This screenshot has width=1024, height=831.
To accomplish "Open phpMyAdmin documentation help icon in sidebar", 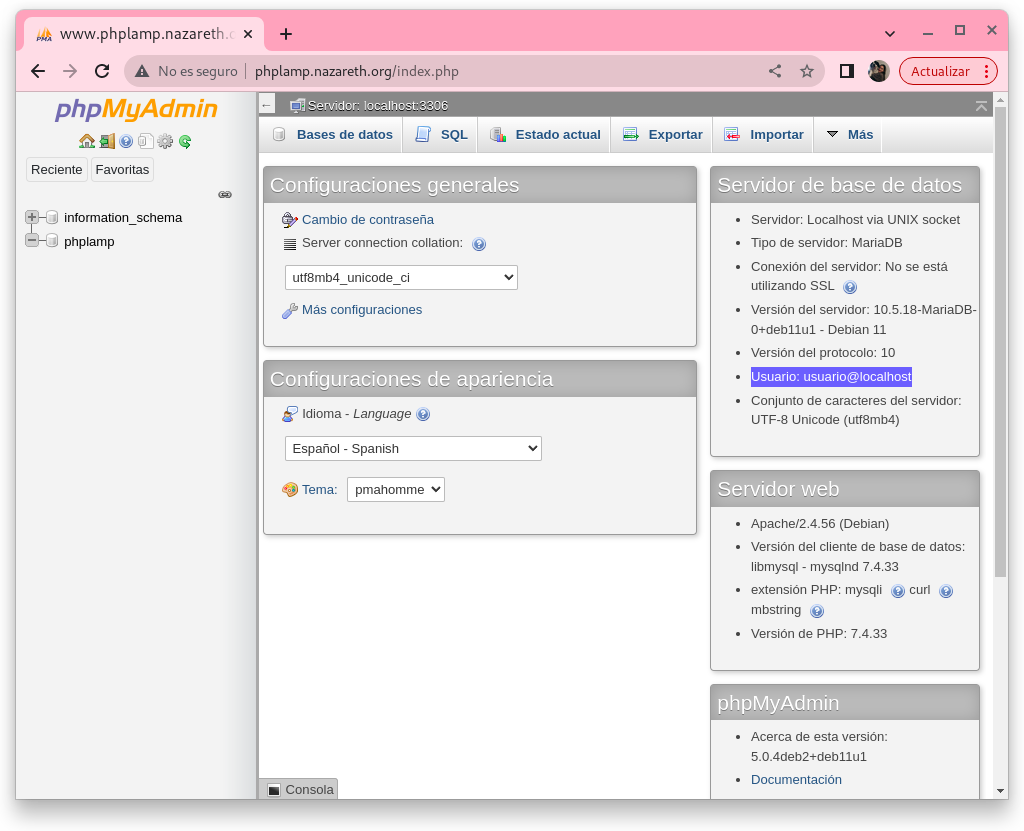I will coord(126,141).
